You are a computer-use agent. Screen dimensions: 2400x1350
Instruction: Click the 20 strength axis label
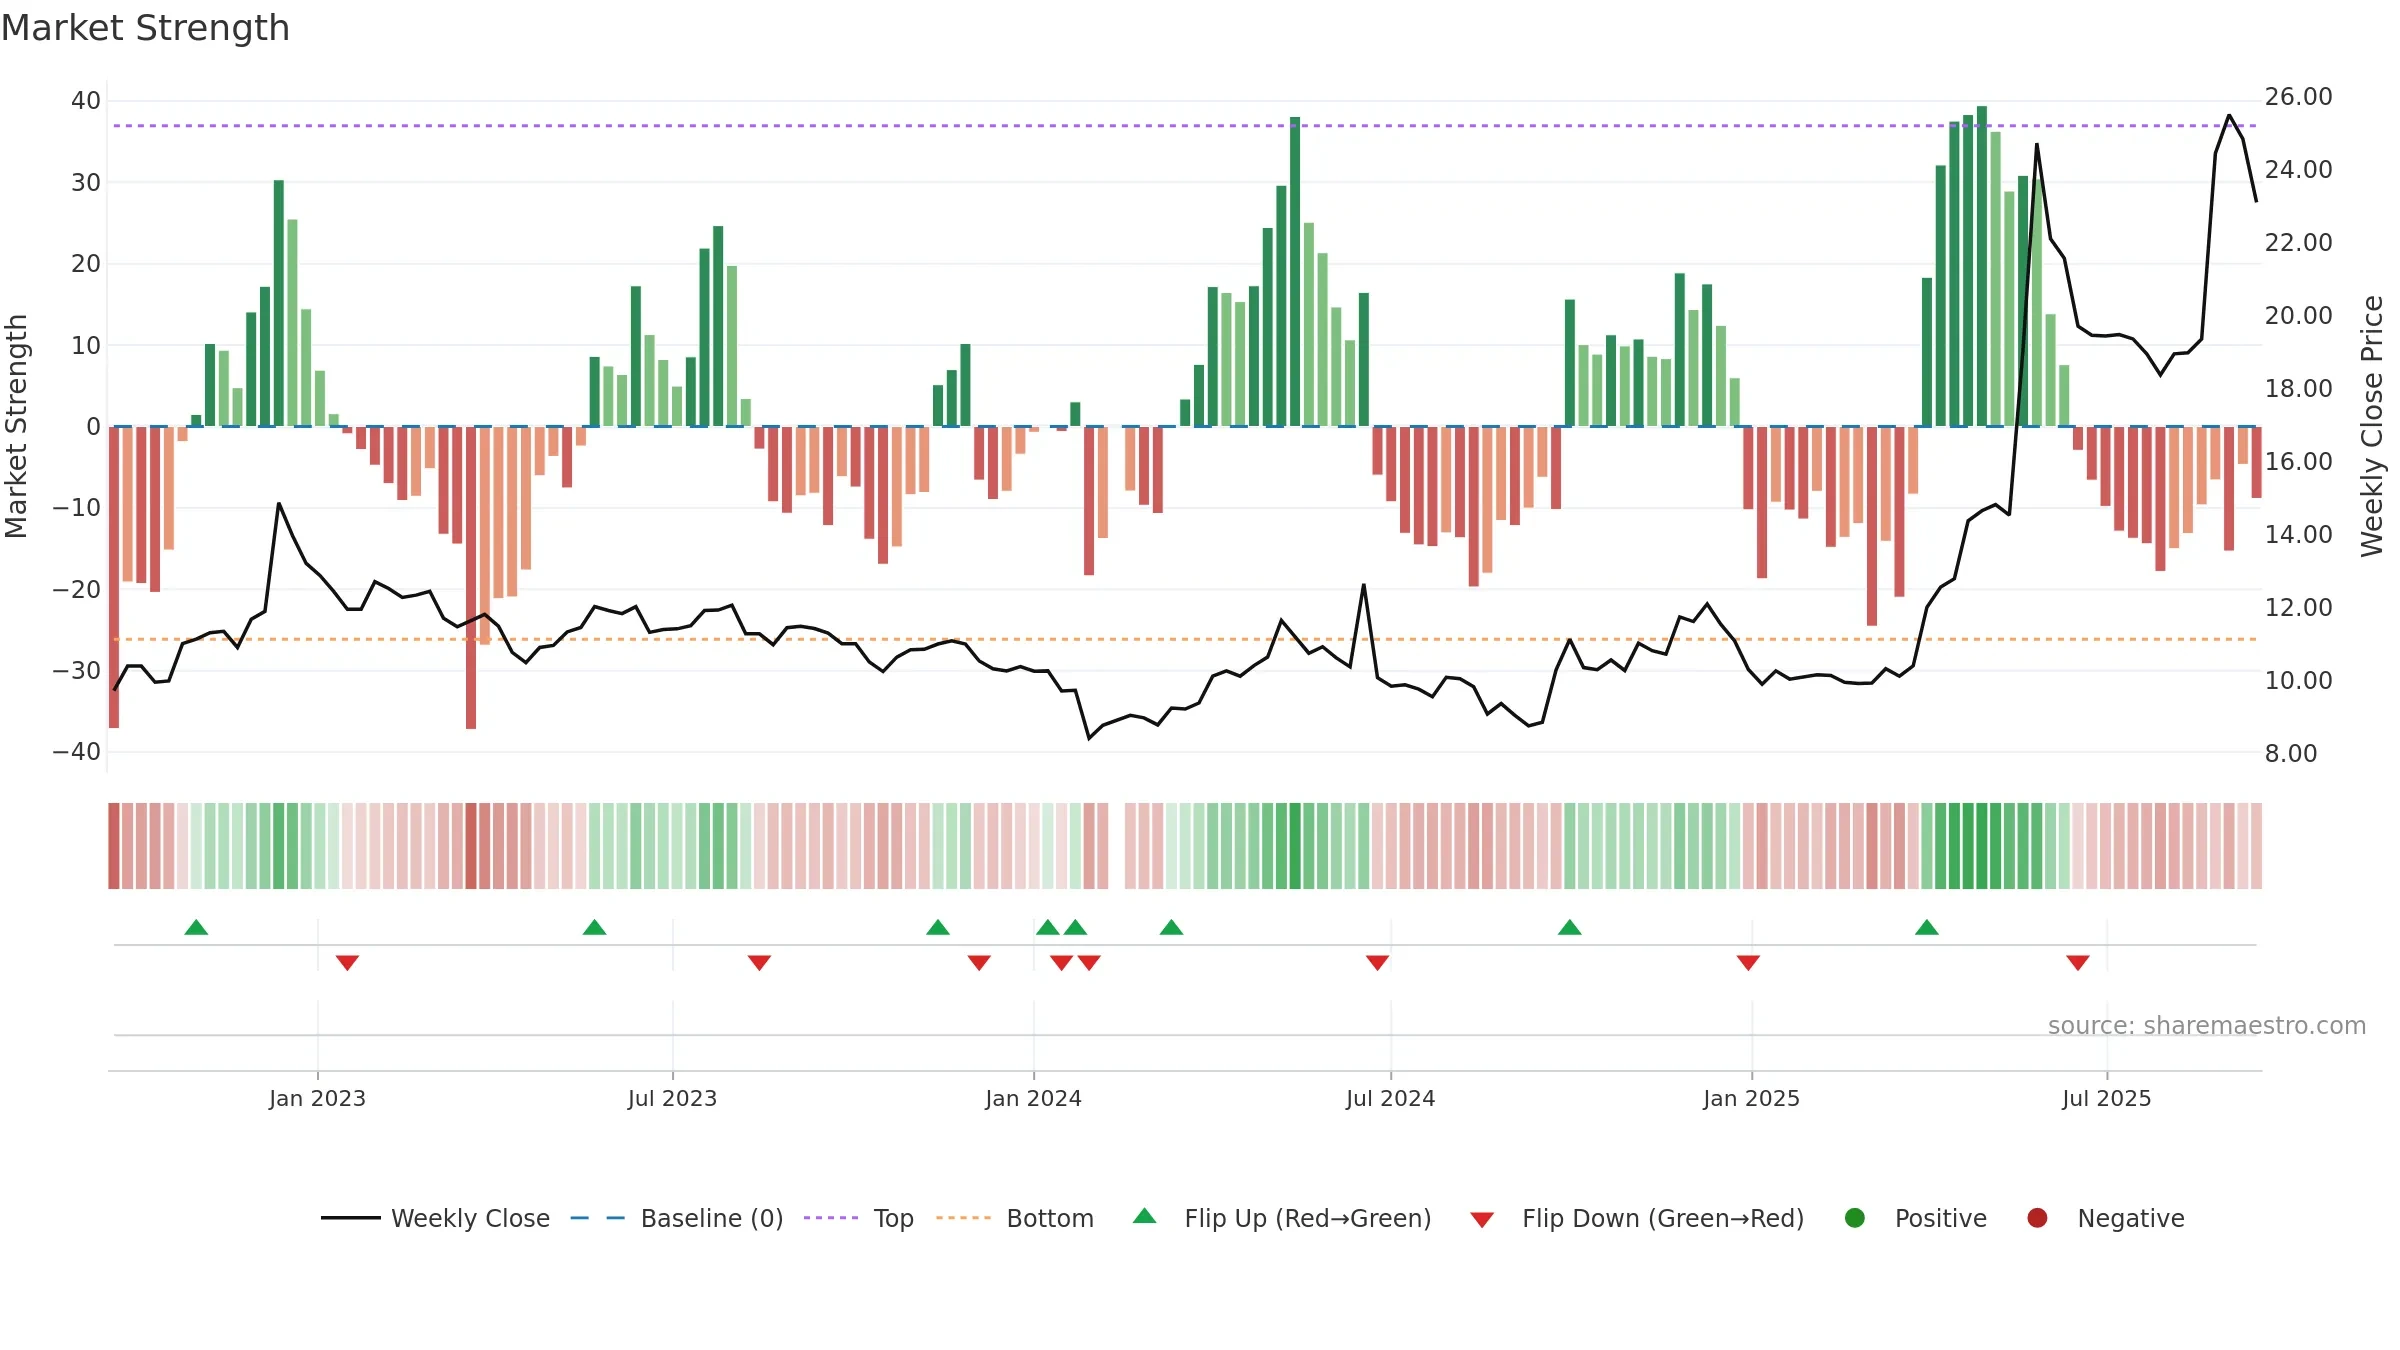coord(86,264)
